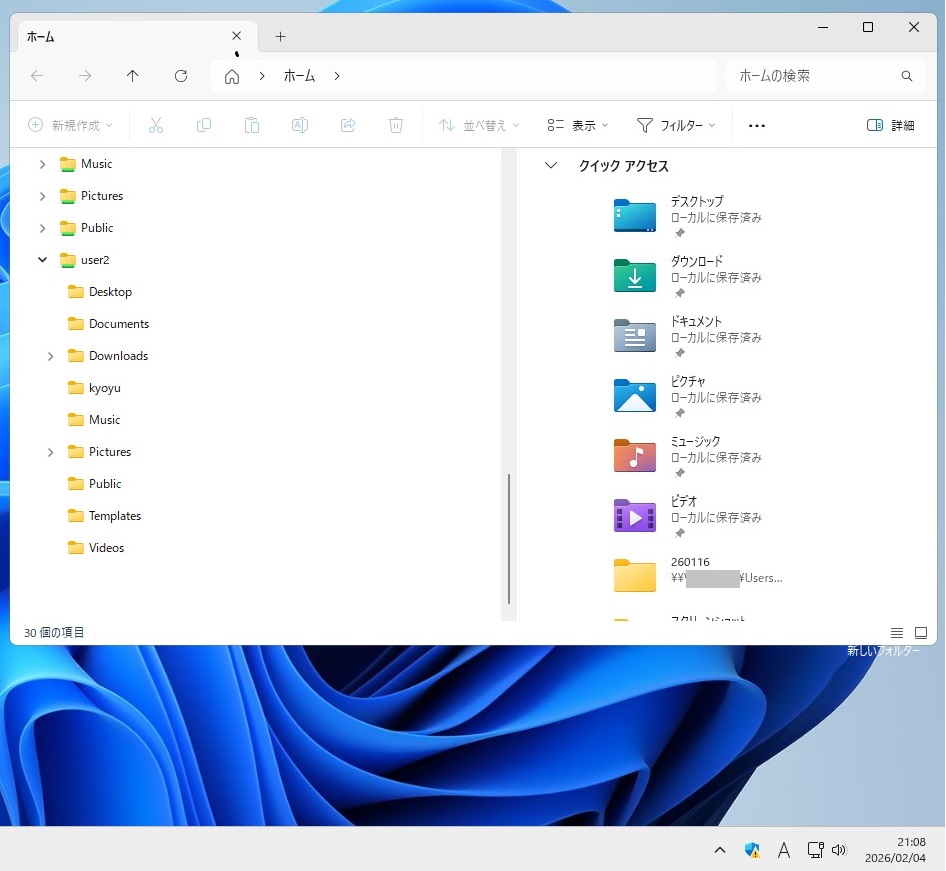This screenshot has height=871, width=946.
Task: Open the ピクチャ folder icon
Action: [635, 396]
